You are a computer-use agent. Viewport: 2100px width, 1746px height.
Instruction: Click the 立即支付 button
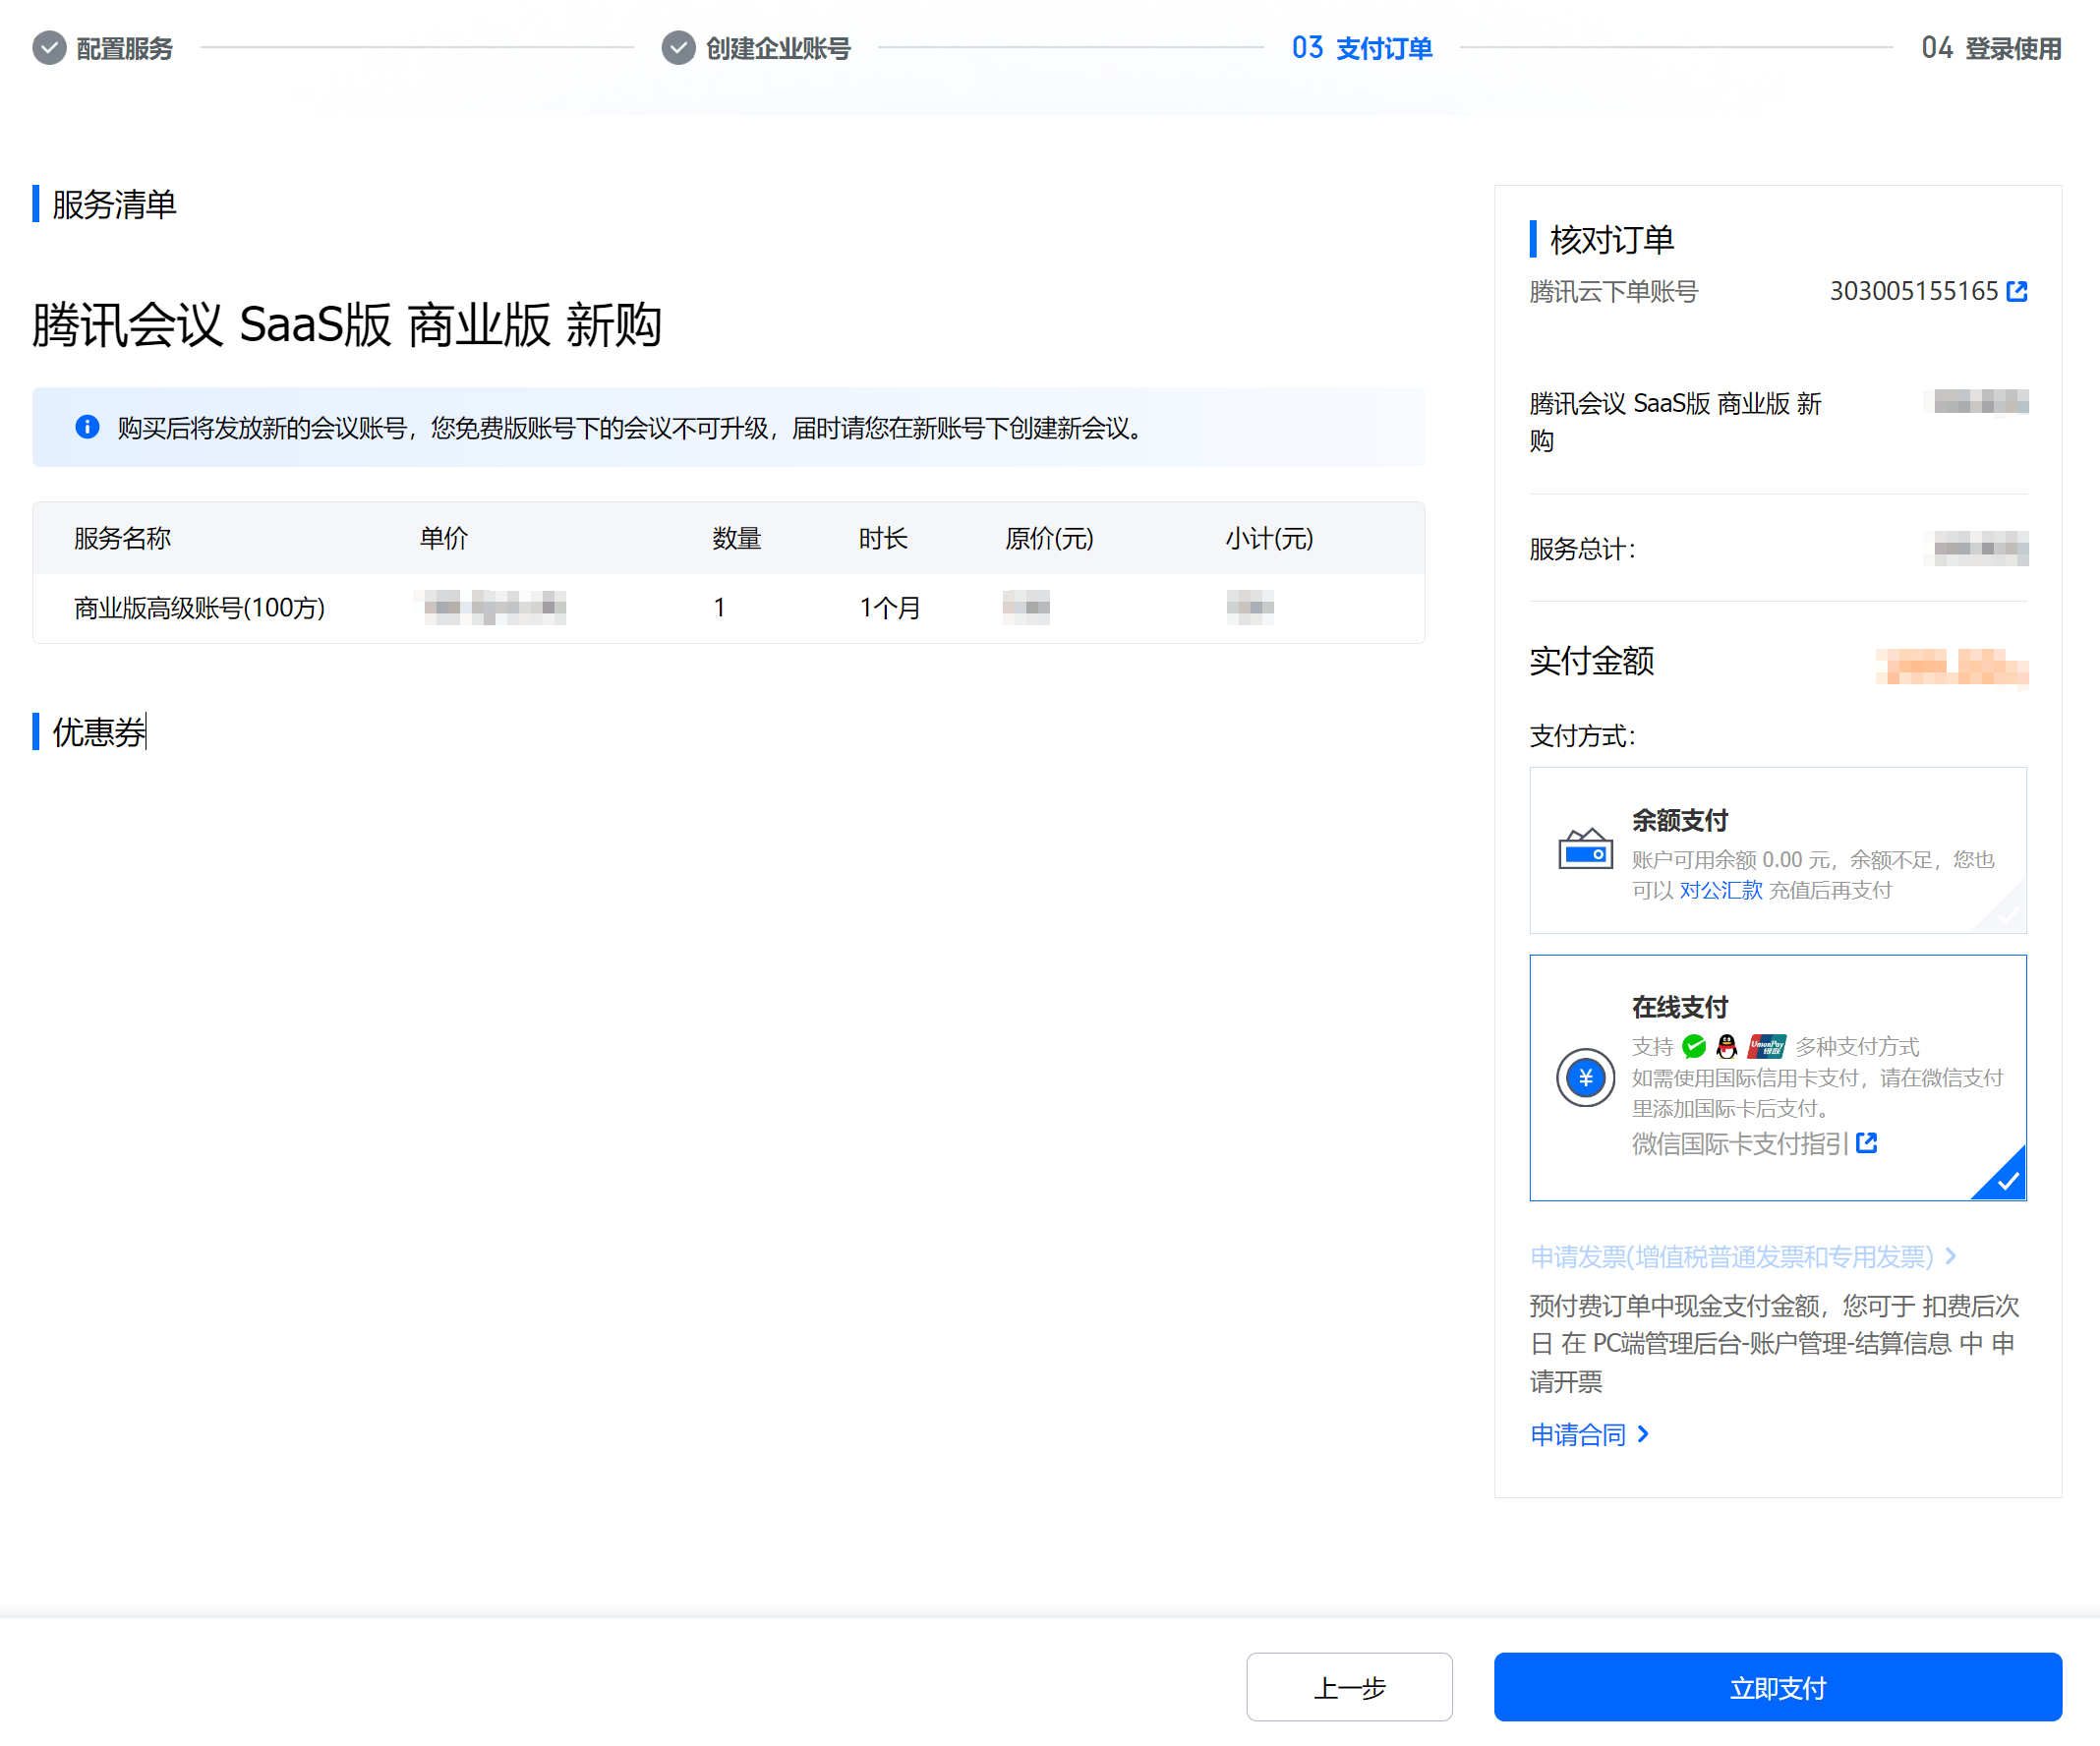pyautogui.click(x=1777, y=1687)
